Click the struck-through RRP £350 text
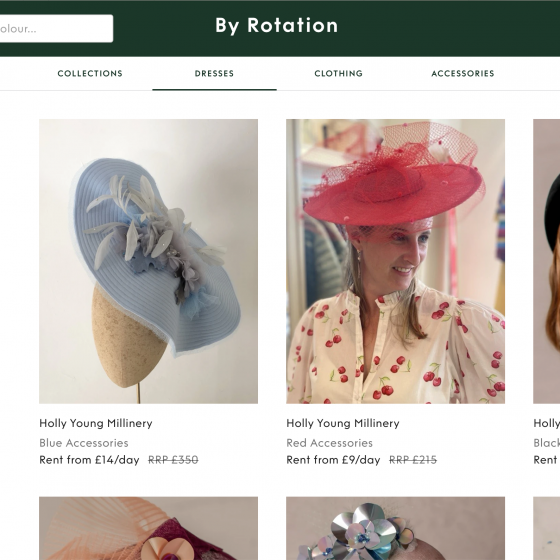This screenshot has height=560, width=560. (x=173, y=460)
